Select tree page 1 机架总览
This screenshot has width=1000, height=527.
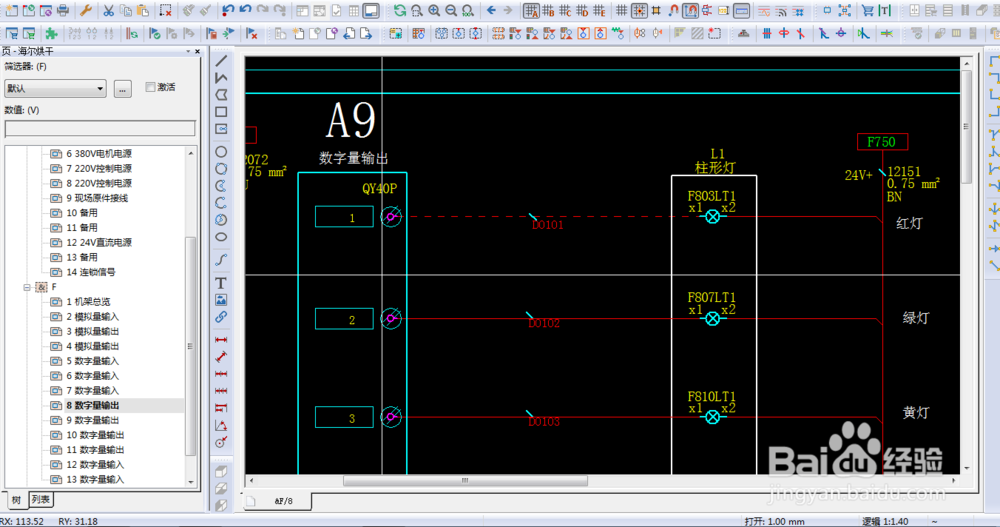tap(89, 302)
